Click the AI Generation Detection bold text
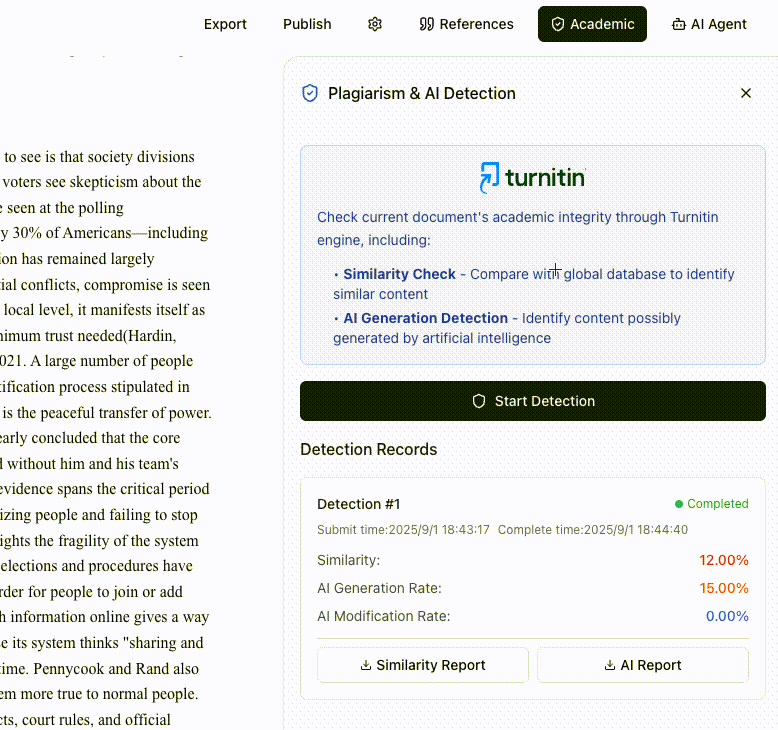The width and height of the screenshot is (778, 730). pos(425,318)
